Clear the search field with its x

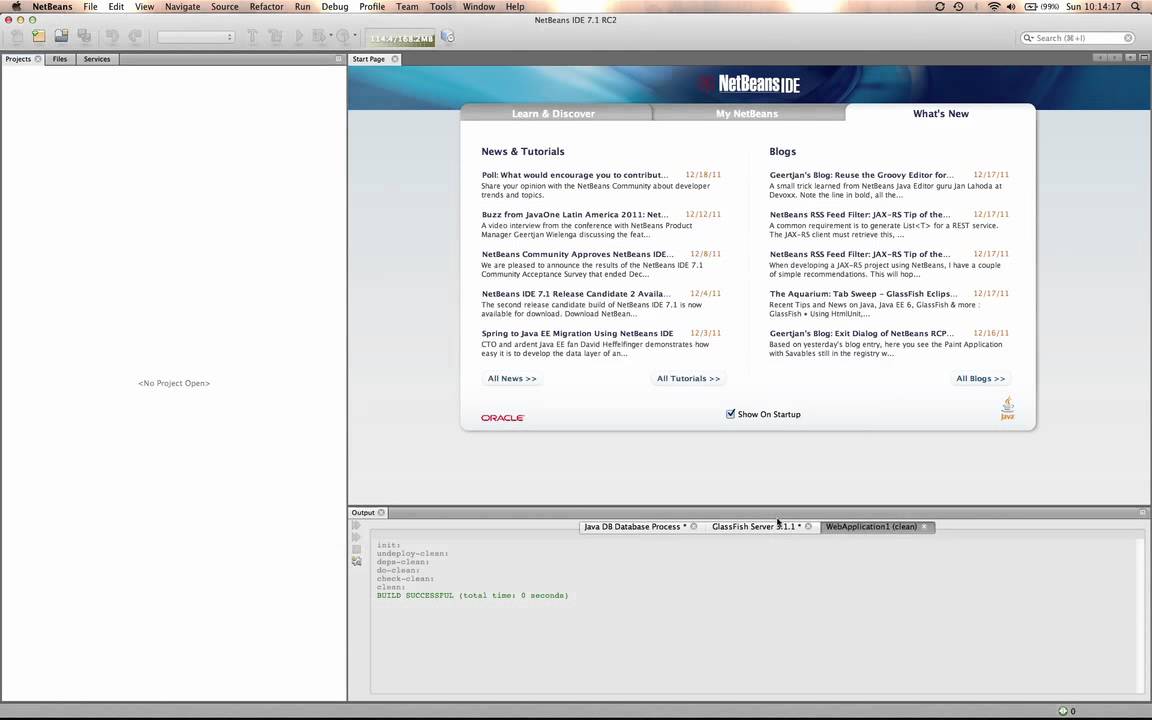coord(1128,37)
